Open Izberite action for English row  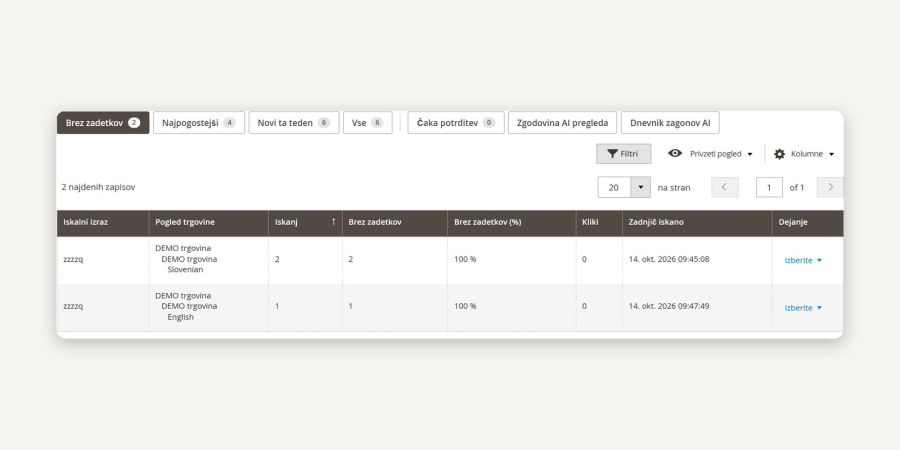[803, 308]
